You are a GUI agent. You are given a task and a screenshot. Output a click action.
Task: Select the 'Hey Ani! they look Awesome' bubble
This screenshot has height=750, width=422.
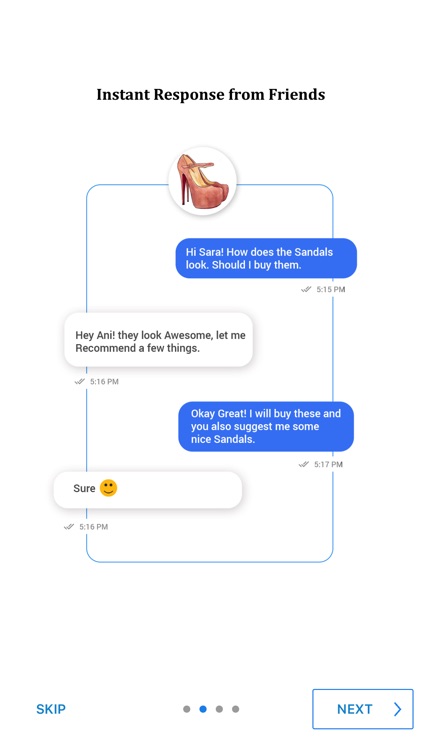pos(158,340)
